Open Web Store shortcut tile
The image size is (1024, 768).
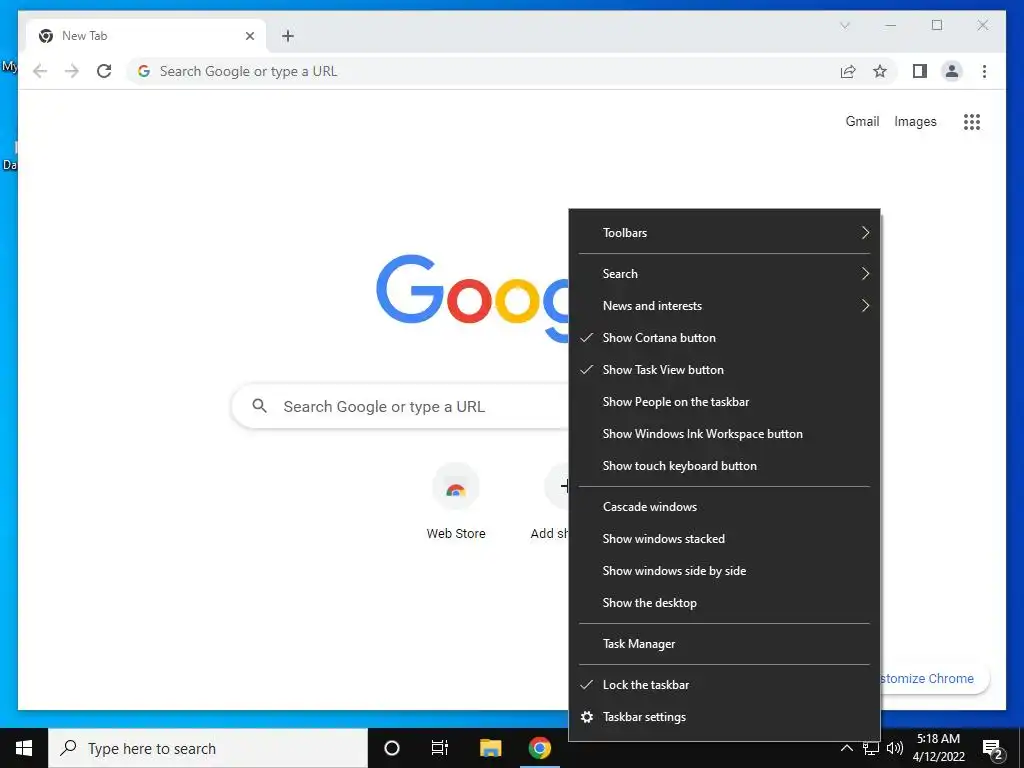(x=456, y=502)
